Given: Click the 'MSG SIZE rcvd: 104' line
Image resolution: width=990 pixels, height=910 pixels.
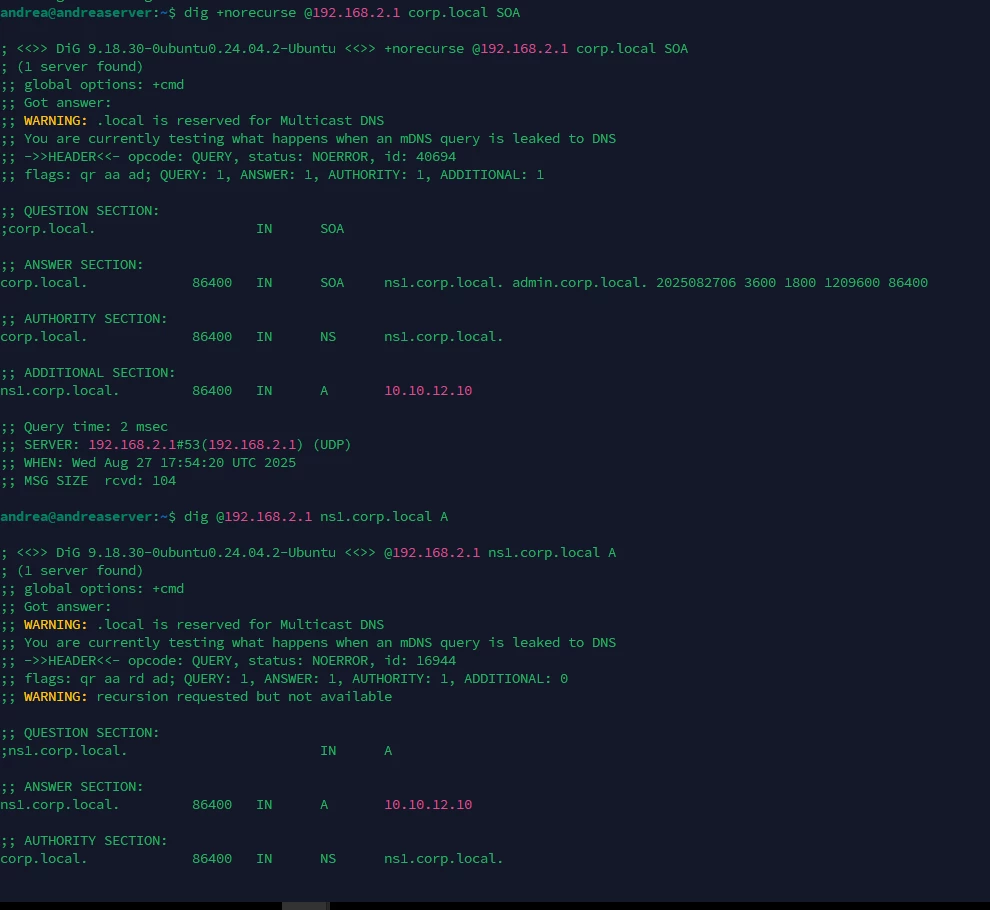Looking at the screenshot, I should pyautogui.click(x=88, y=481).
